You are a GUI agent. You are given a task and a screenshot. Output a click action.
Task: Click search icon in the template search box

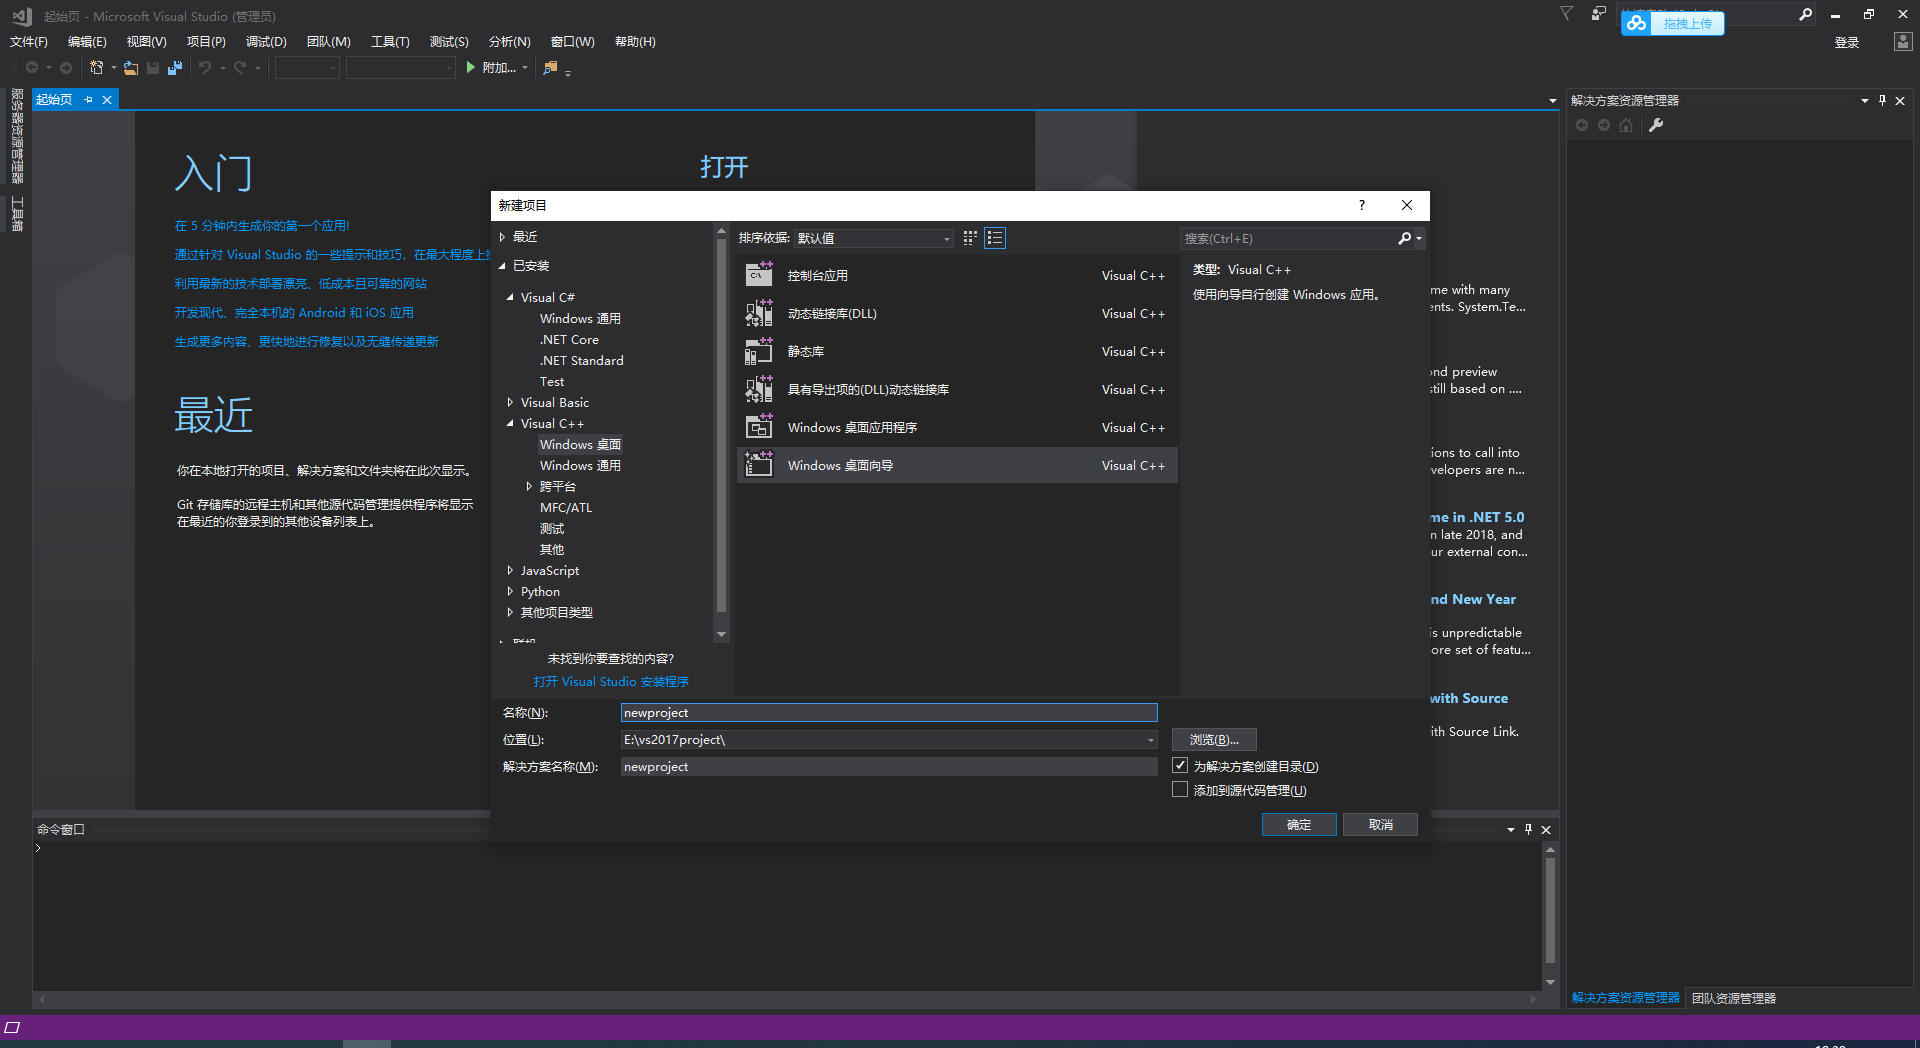tap(1404, 238)
